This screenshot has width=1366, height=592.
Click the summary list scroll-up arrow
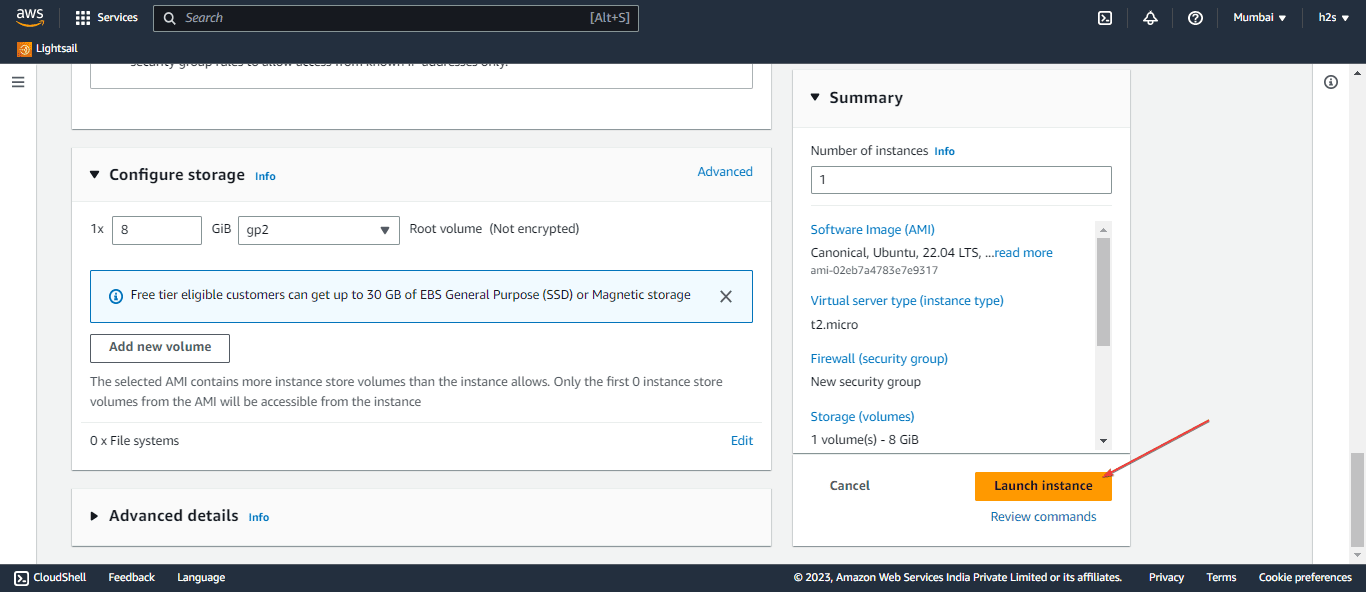coord(1104,228)
